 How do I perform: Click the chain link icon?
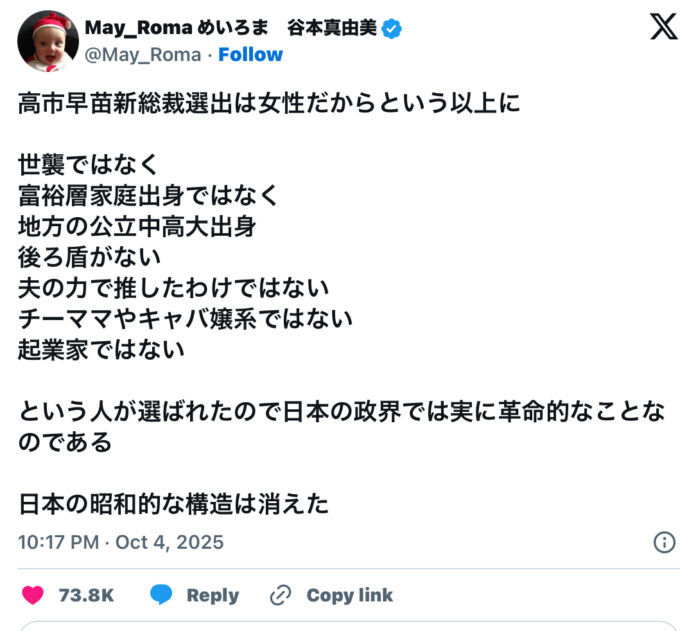coord(281,595)
